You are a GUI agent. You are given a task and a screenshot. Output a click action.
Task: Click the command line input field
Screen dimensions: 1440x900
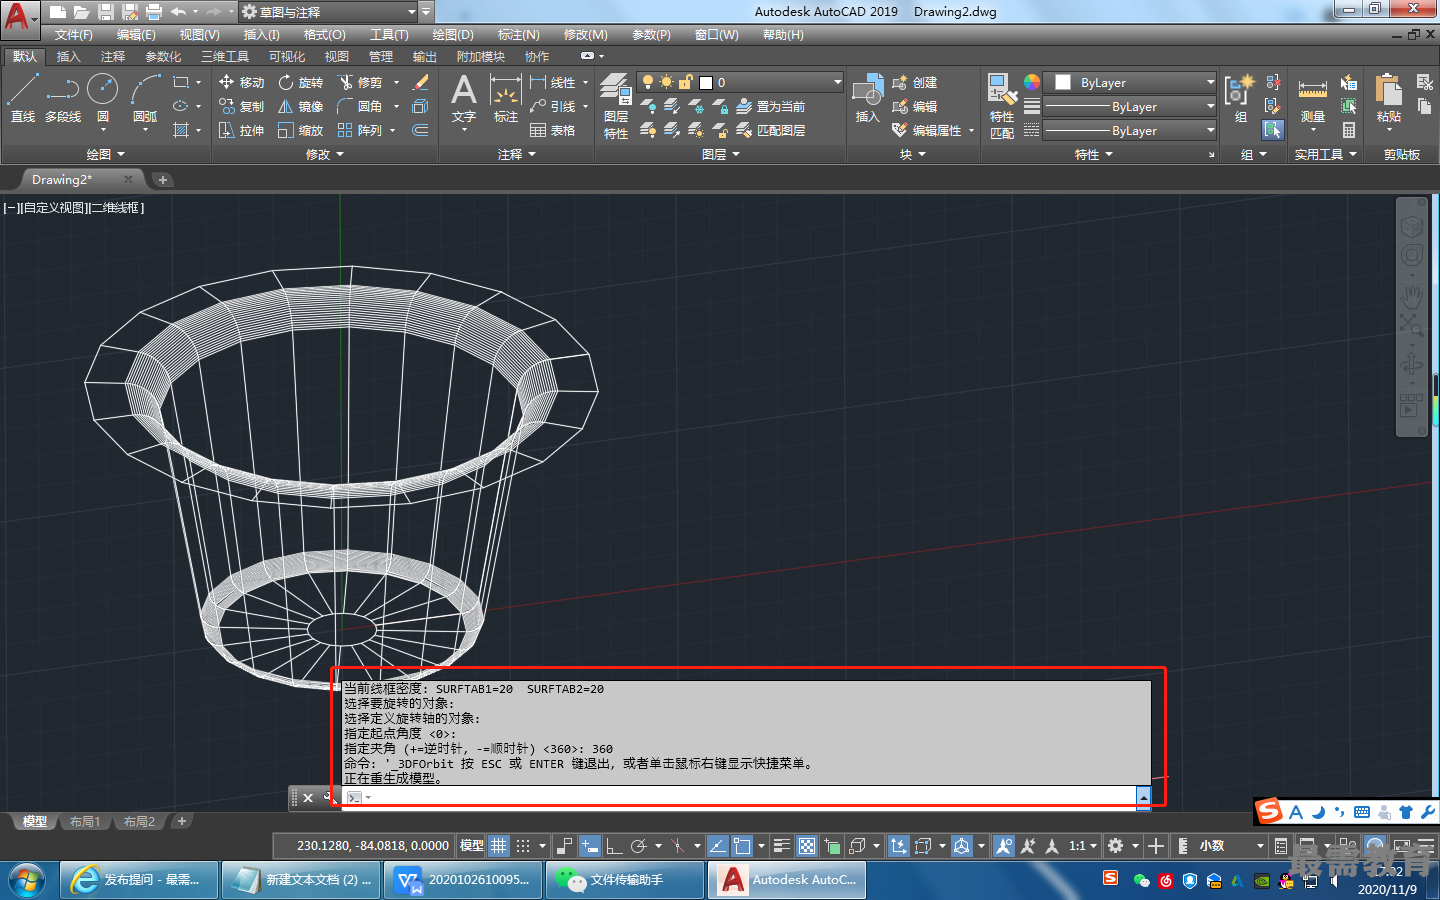(748, 797)
